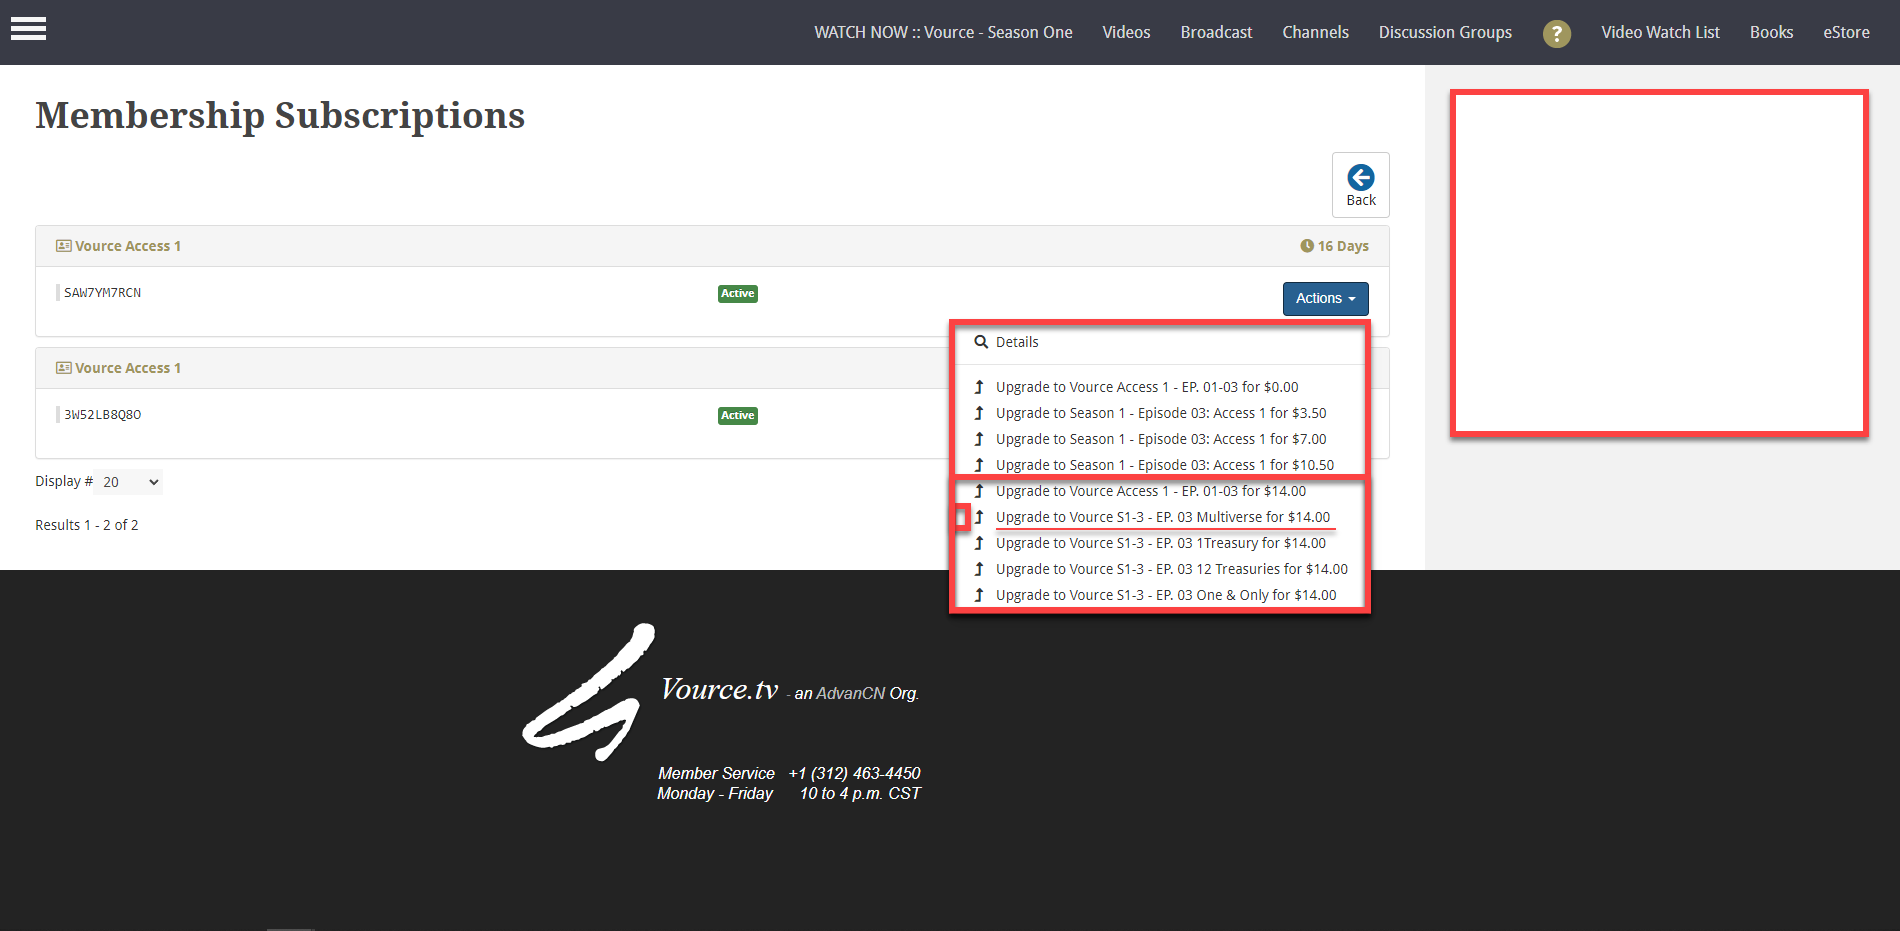Go to Videos in the top navigation
Screen dimensions: 1900x931
click(x=1126, y=32)
